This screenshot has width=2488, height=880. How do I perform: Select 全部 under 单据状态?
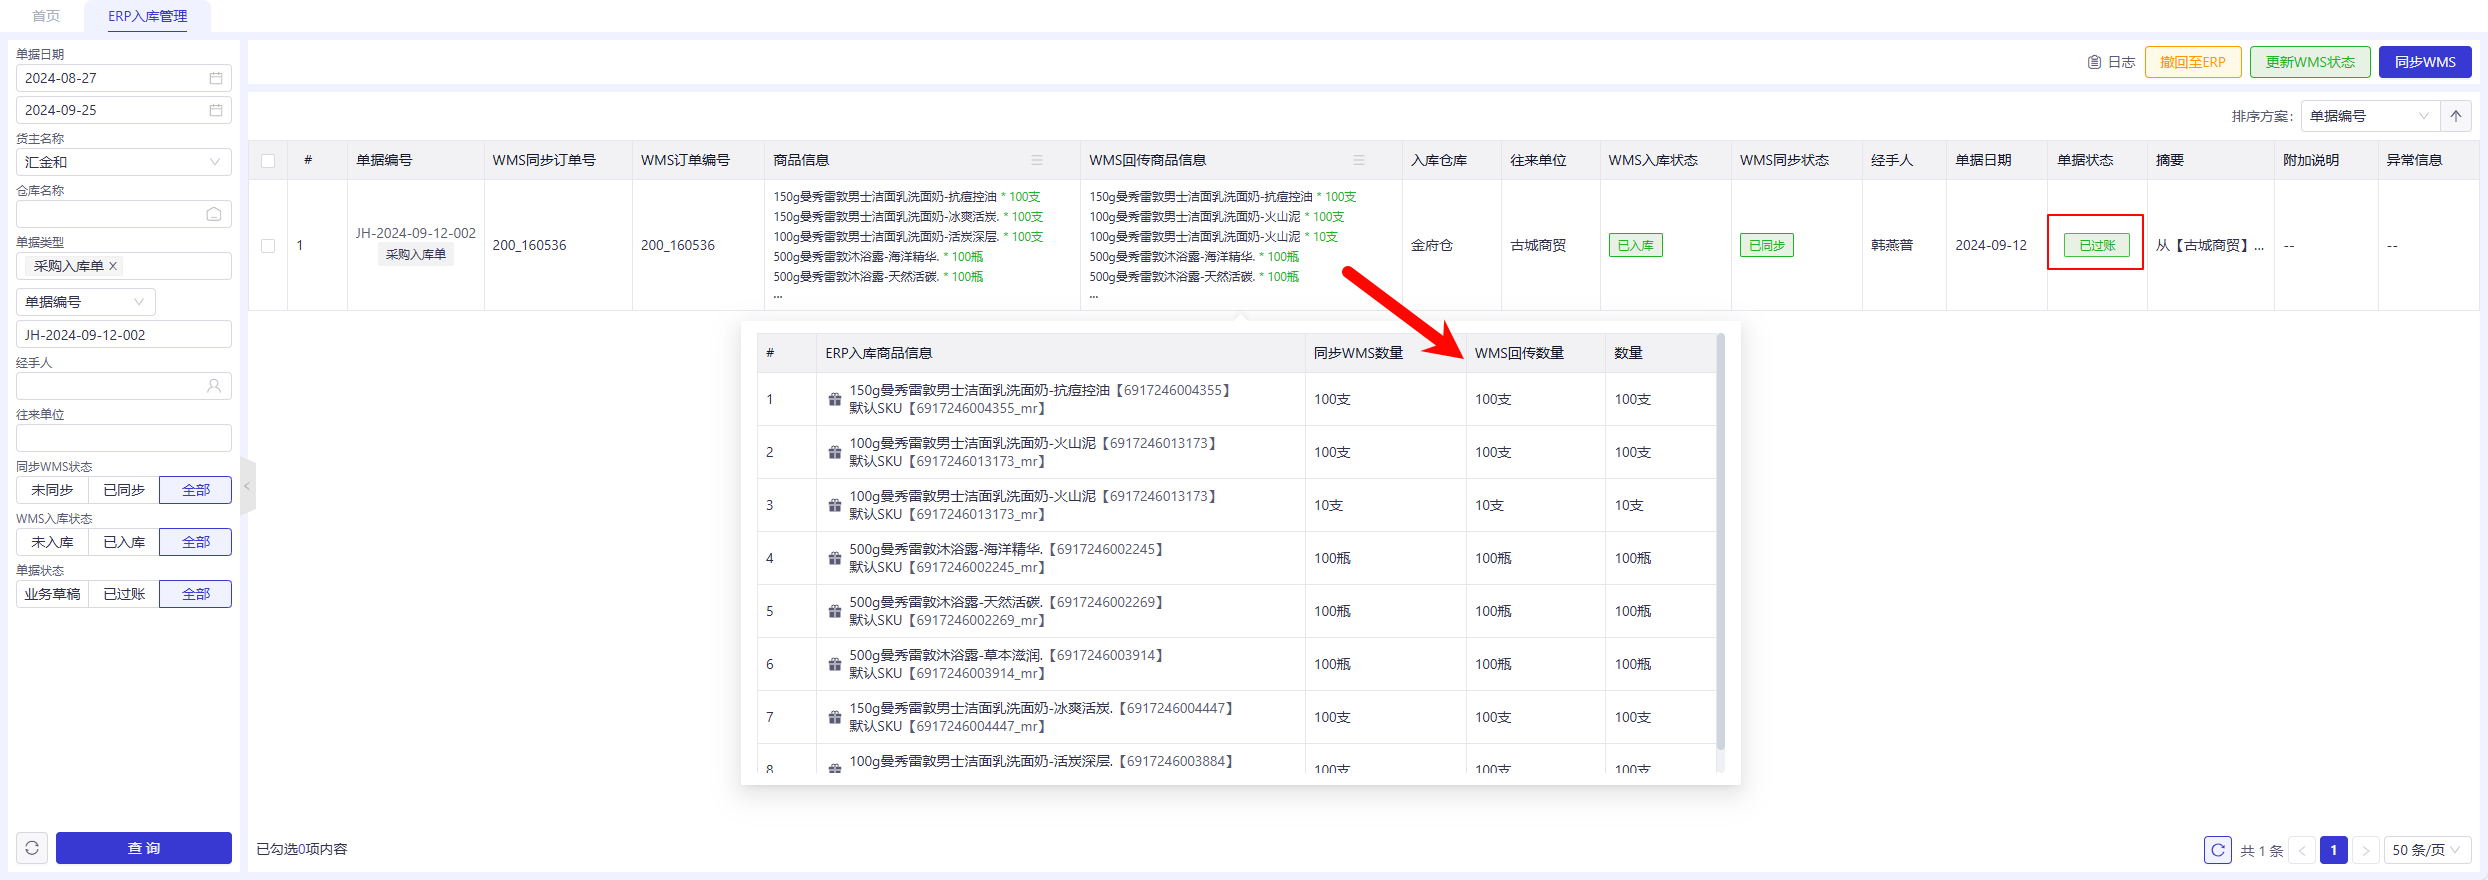(196, 594)
